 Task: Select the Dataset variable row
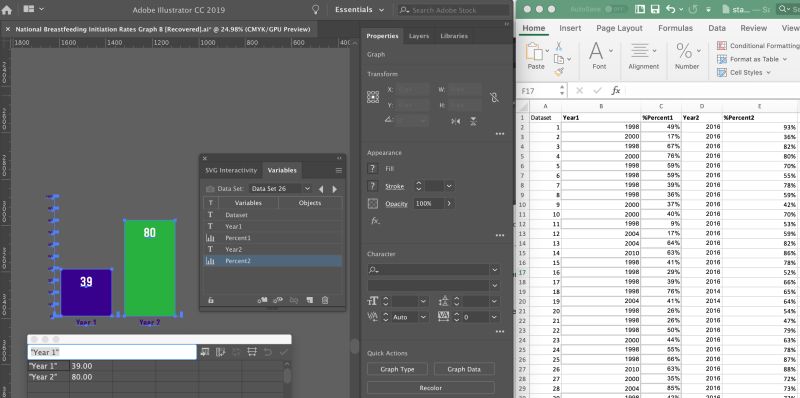tap(273, 215)
